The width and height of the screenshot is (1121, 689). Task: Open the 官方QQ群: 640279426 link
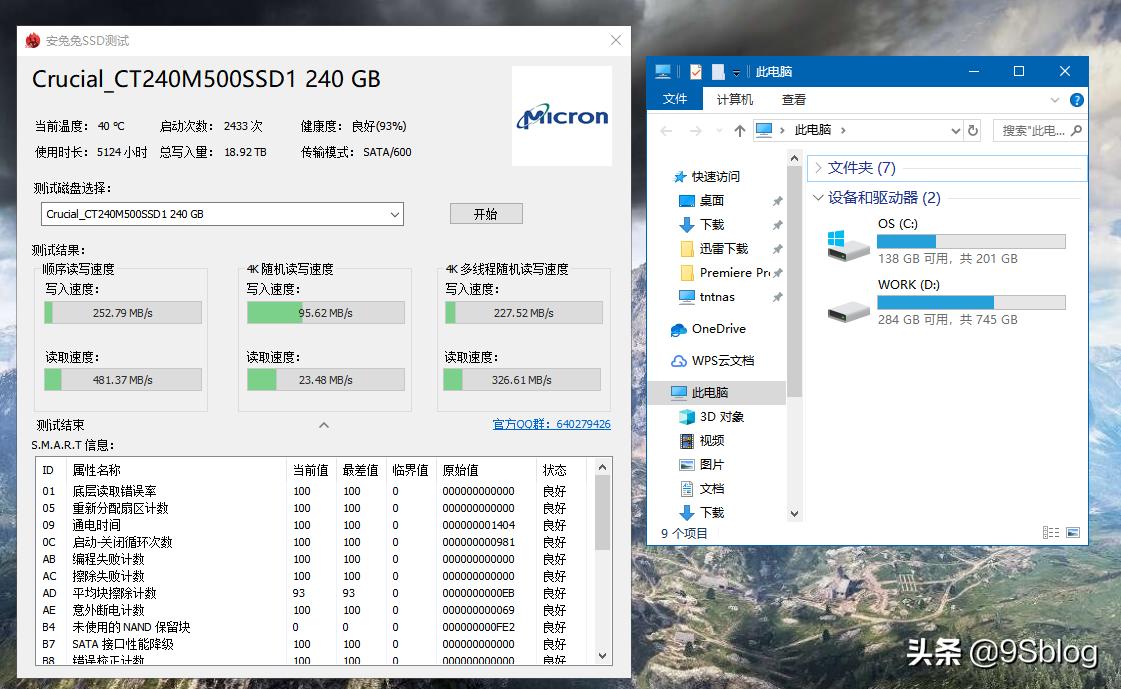[551, 423]
